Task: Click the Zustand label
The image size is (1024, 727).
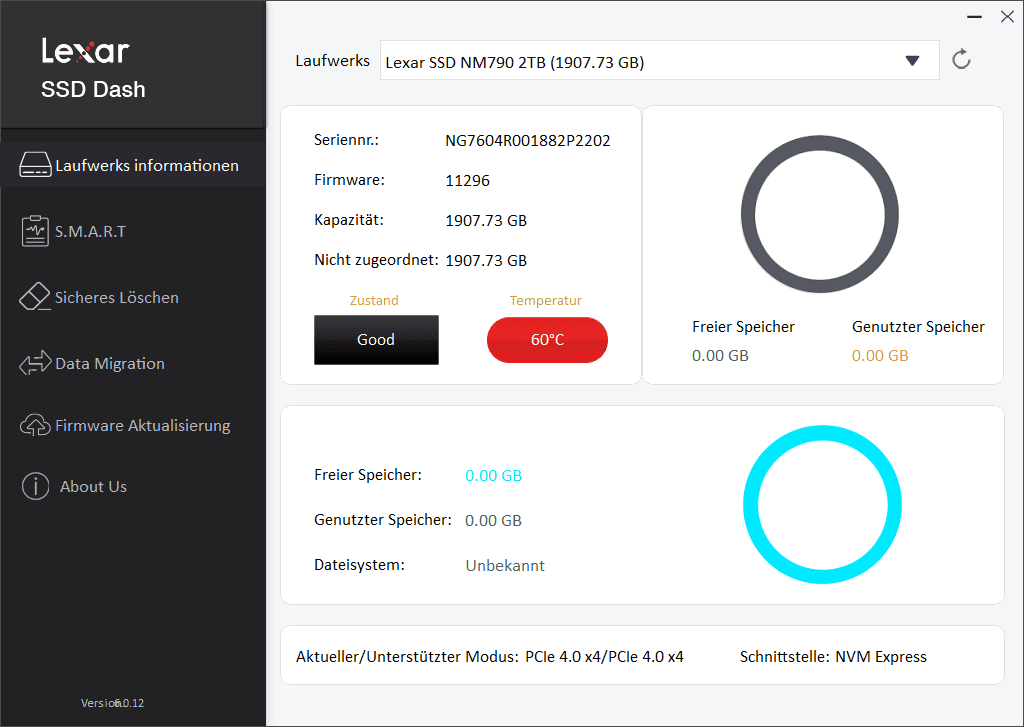Action: pyautogui.click(x=374, y=300)
